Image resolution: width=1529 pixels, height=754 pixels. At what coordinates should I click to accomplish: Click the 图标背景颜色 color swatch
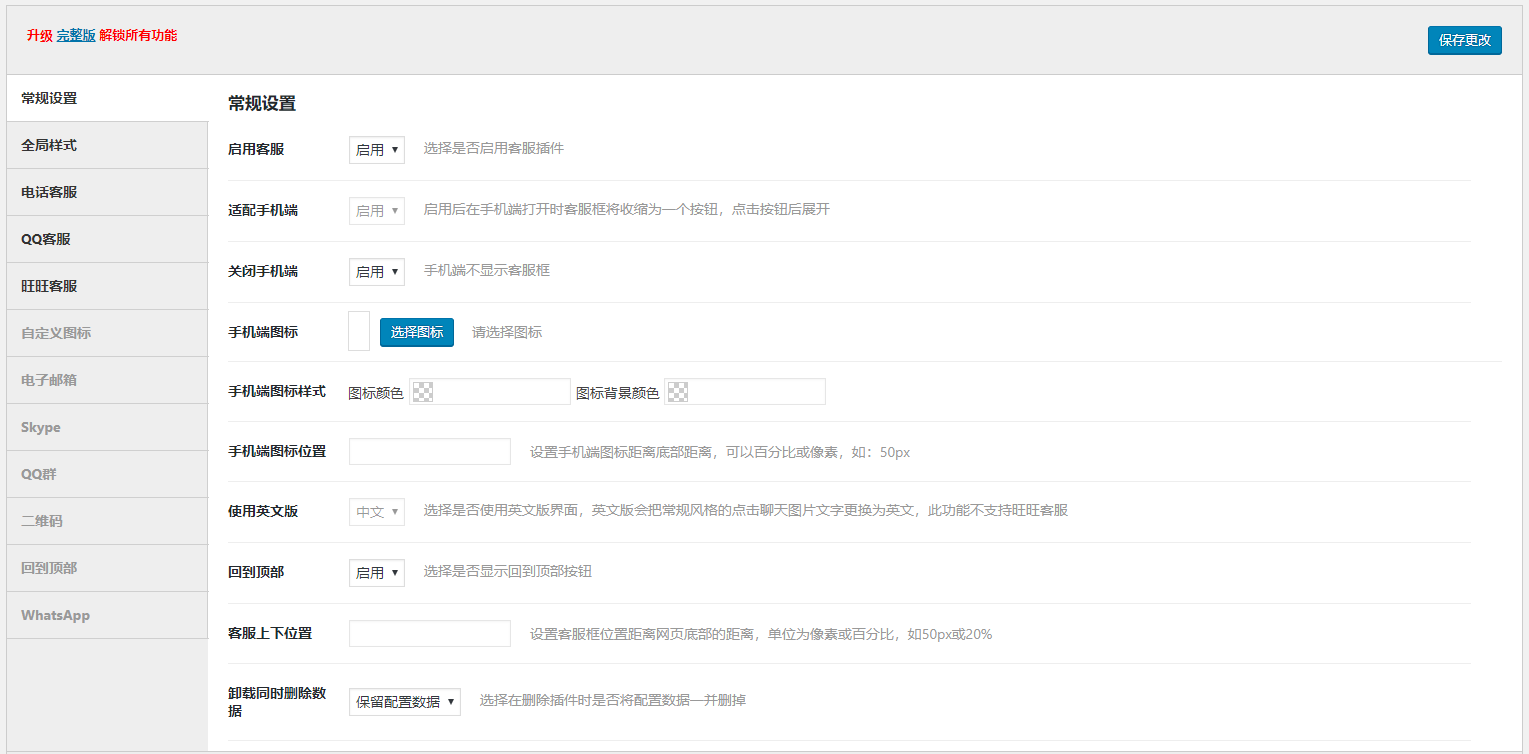tap(678, 392)
